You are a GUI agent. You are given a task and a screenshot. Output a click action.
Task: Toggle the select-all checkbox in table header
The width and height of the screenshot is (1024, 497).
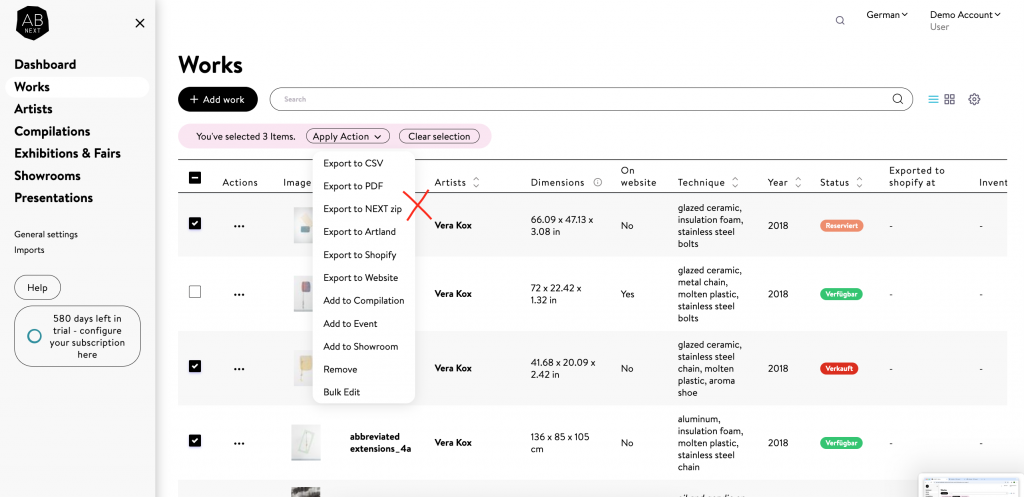195,178
